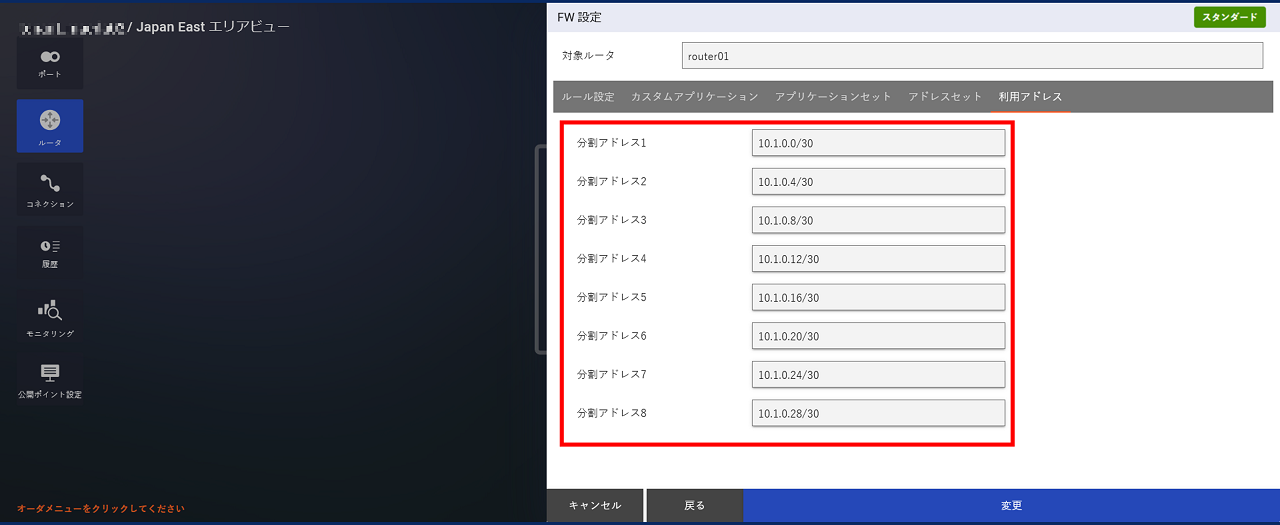Click 分割アドレス4 field 10.1.0.12/30
1280x525 pixels.
click(x=878, y=259)
